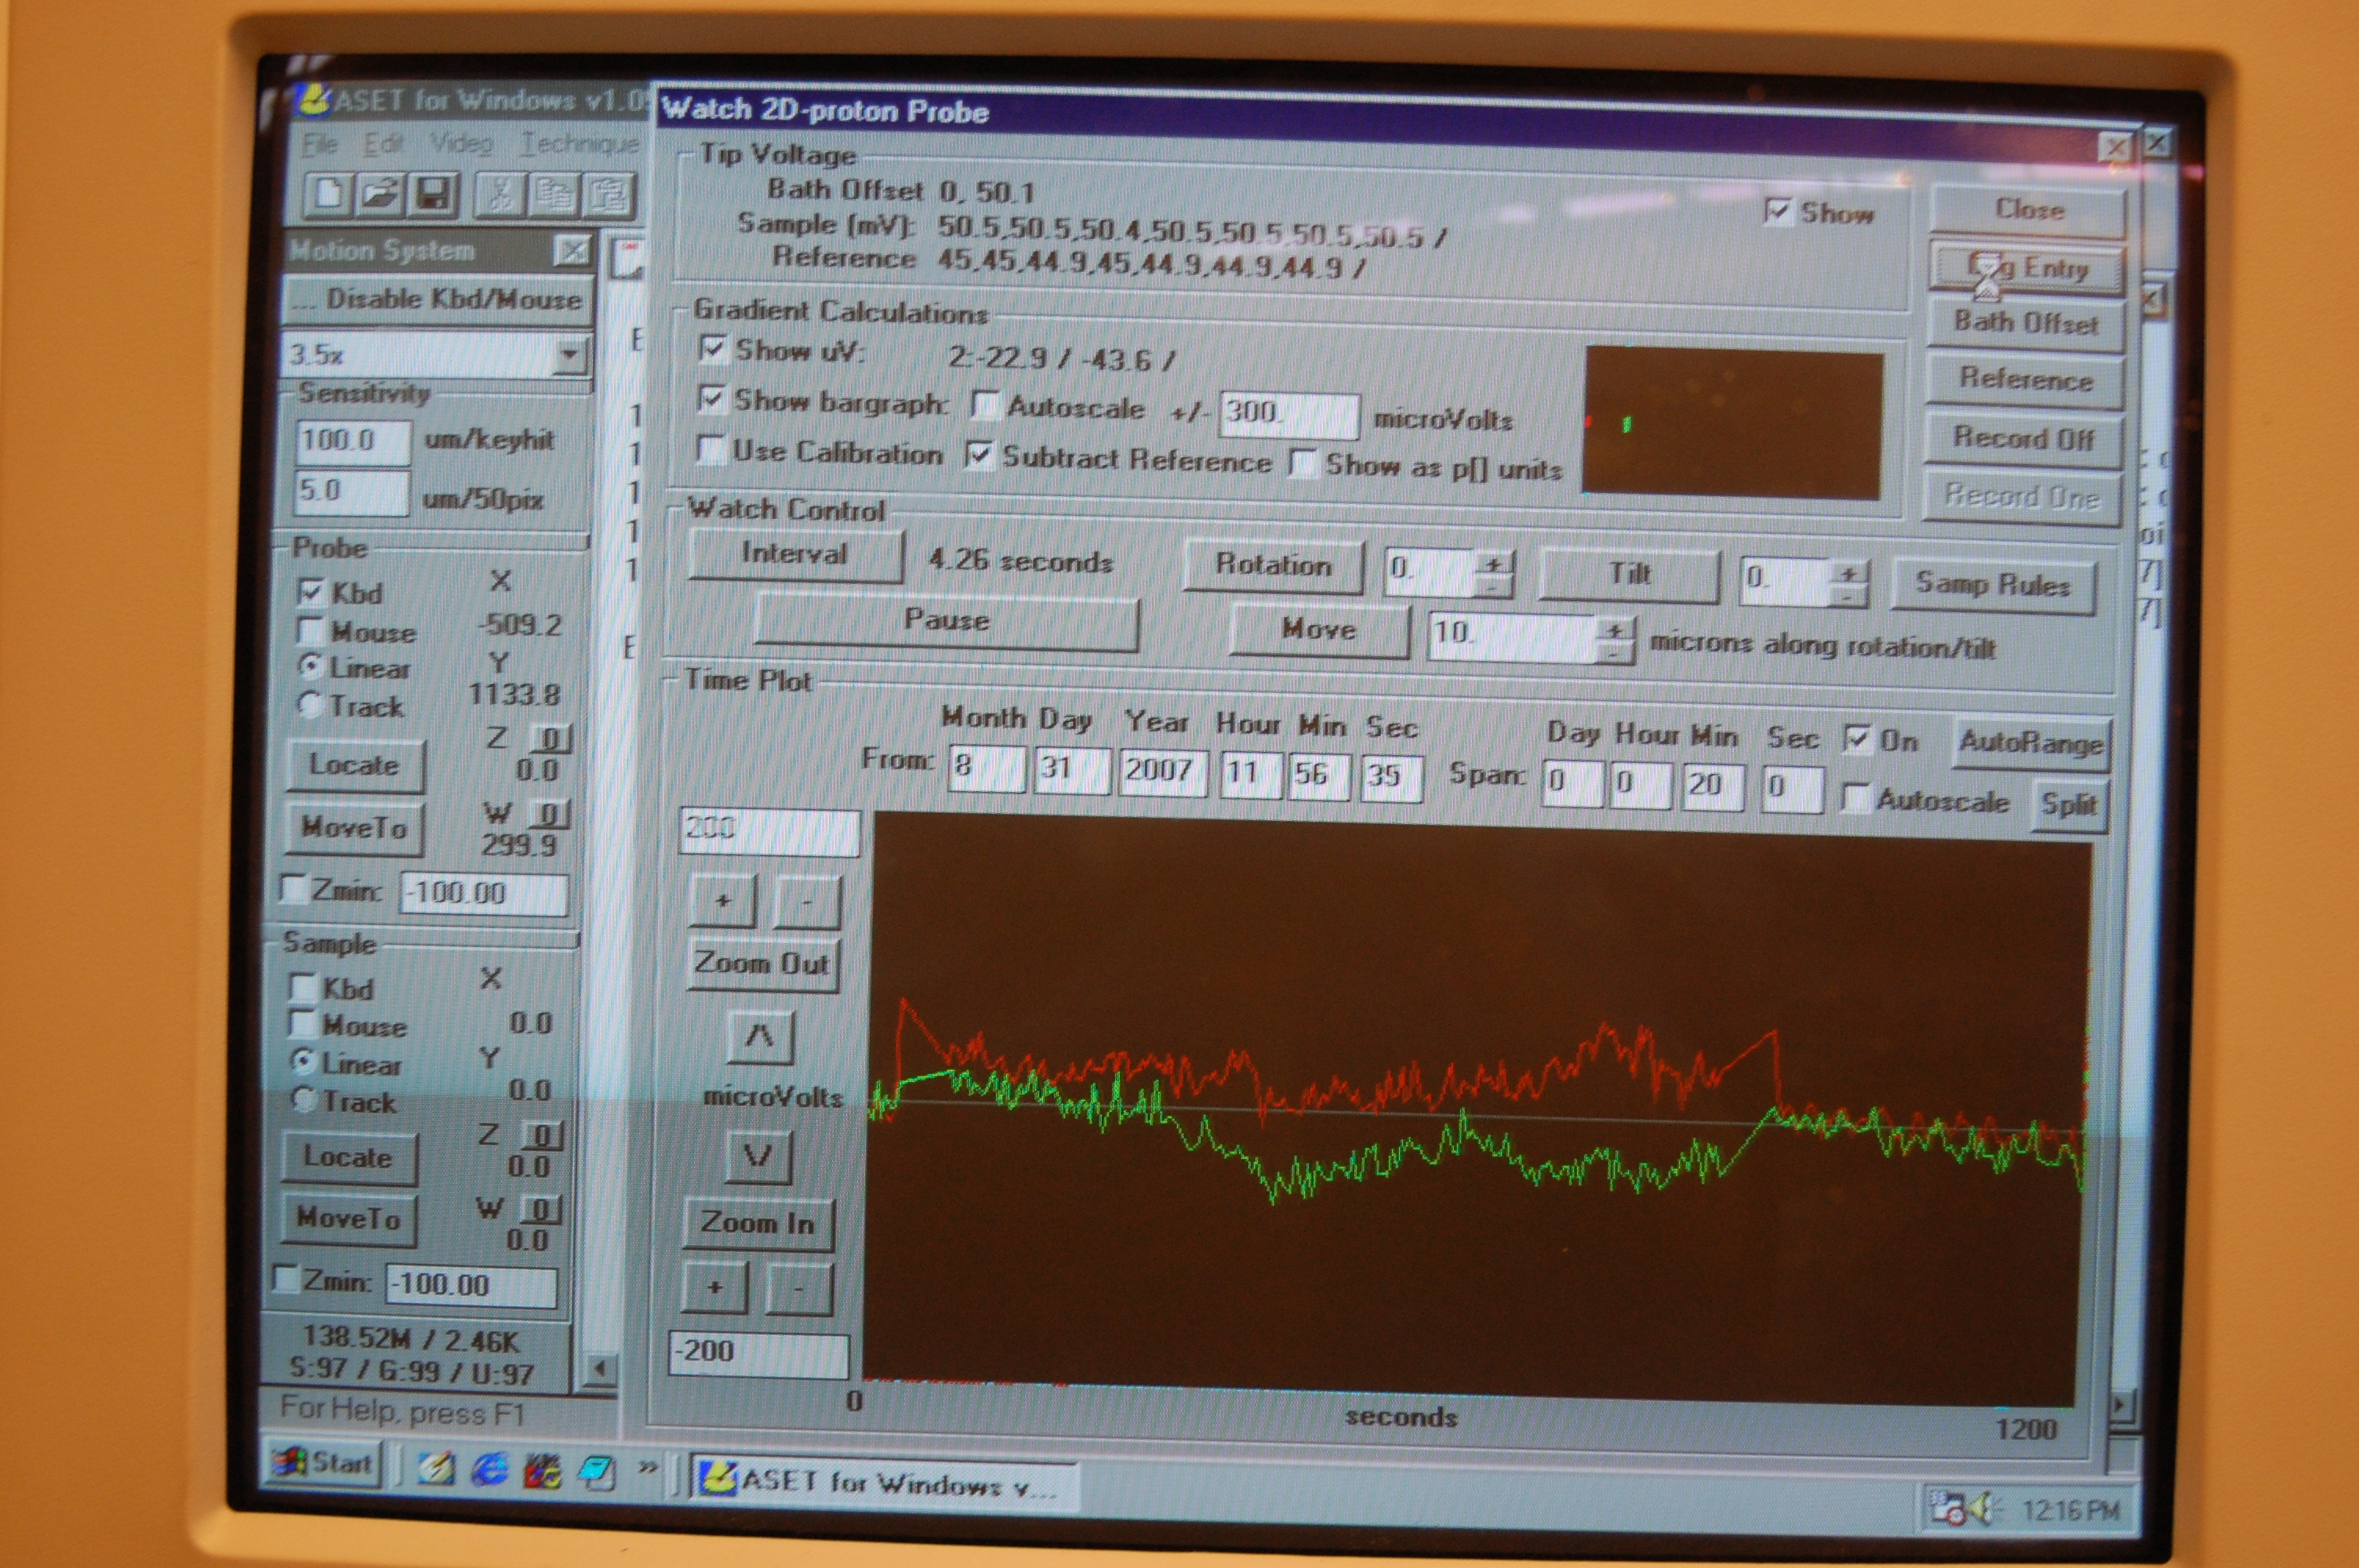
Task: Click the Save floppy disk toolbar icon
Action: click(x=432, y=194)
